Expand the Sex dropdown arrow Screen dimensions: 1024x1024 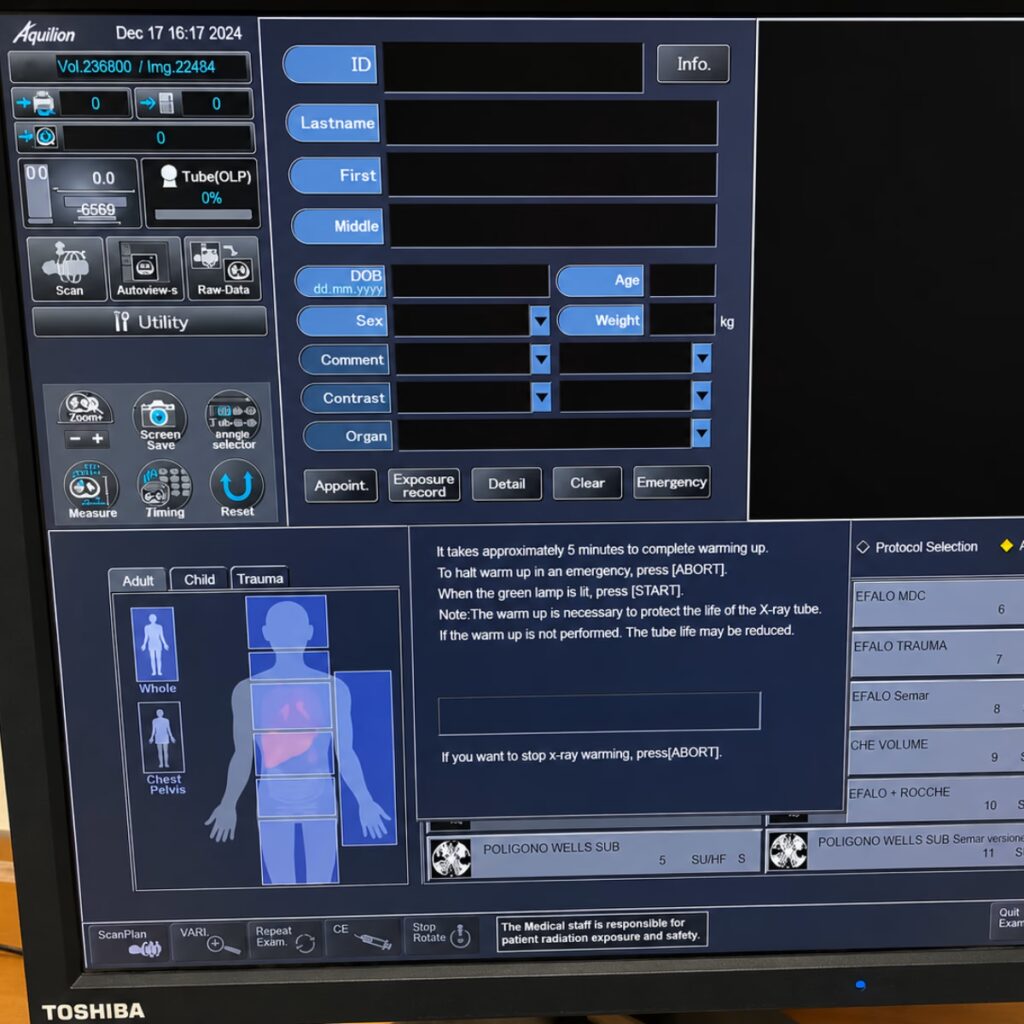(540, 321)
